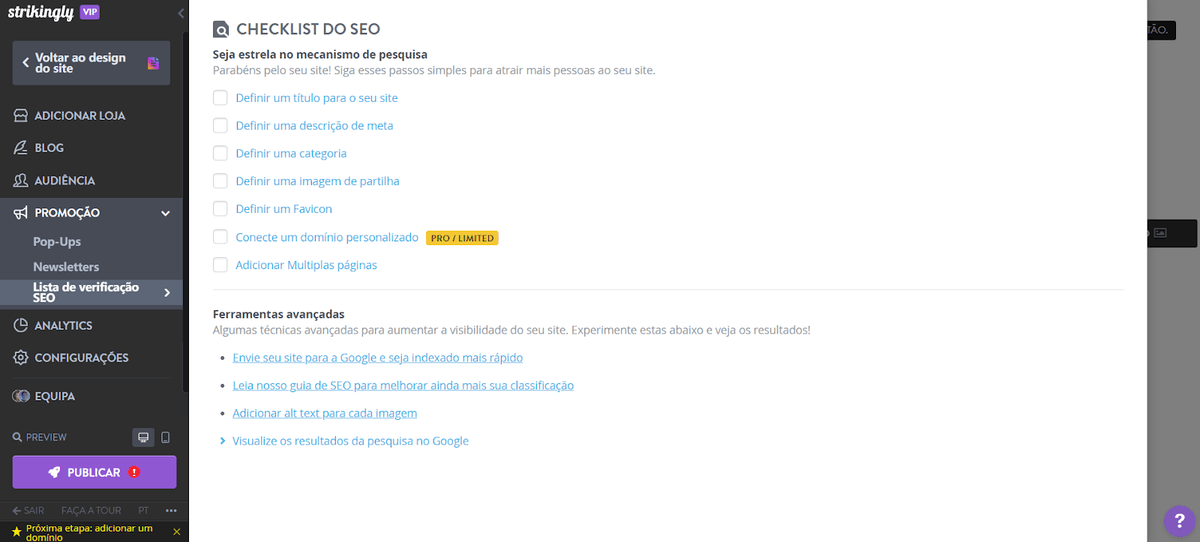Click the Preview label

pyautogui.click(x=46, y=437)
